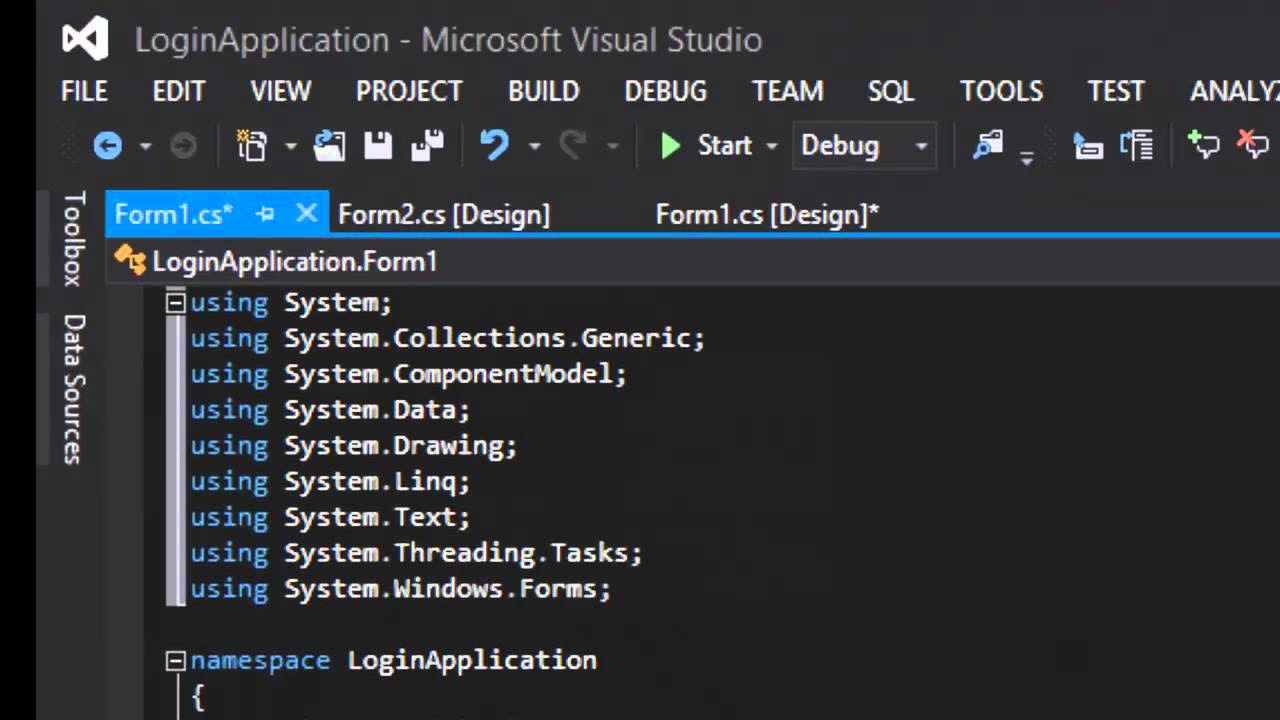Click the comment icon with green plus

click(x=1203, y=146)
